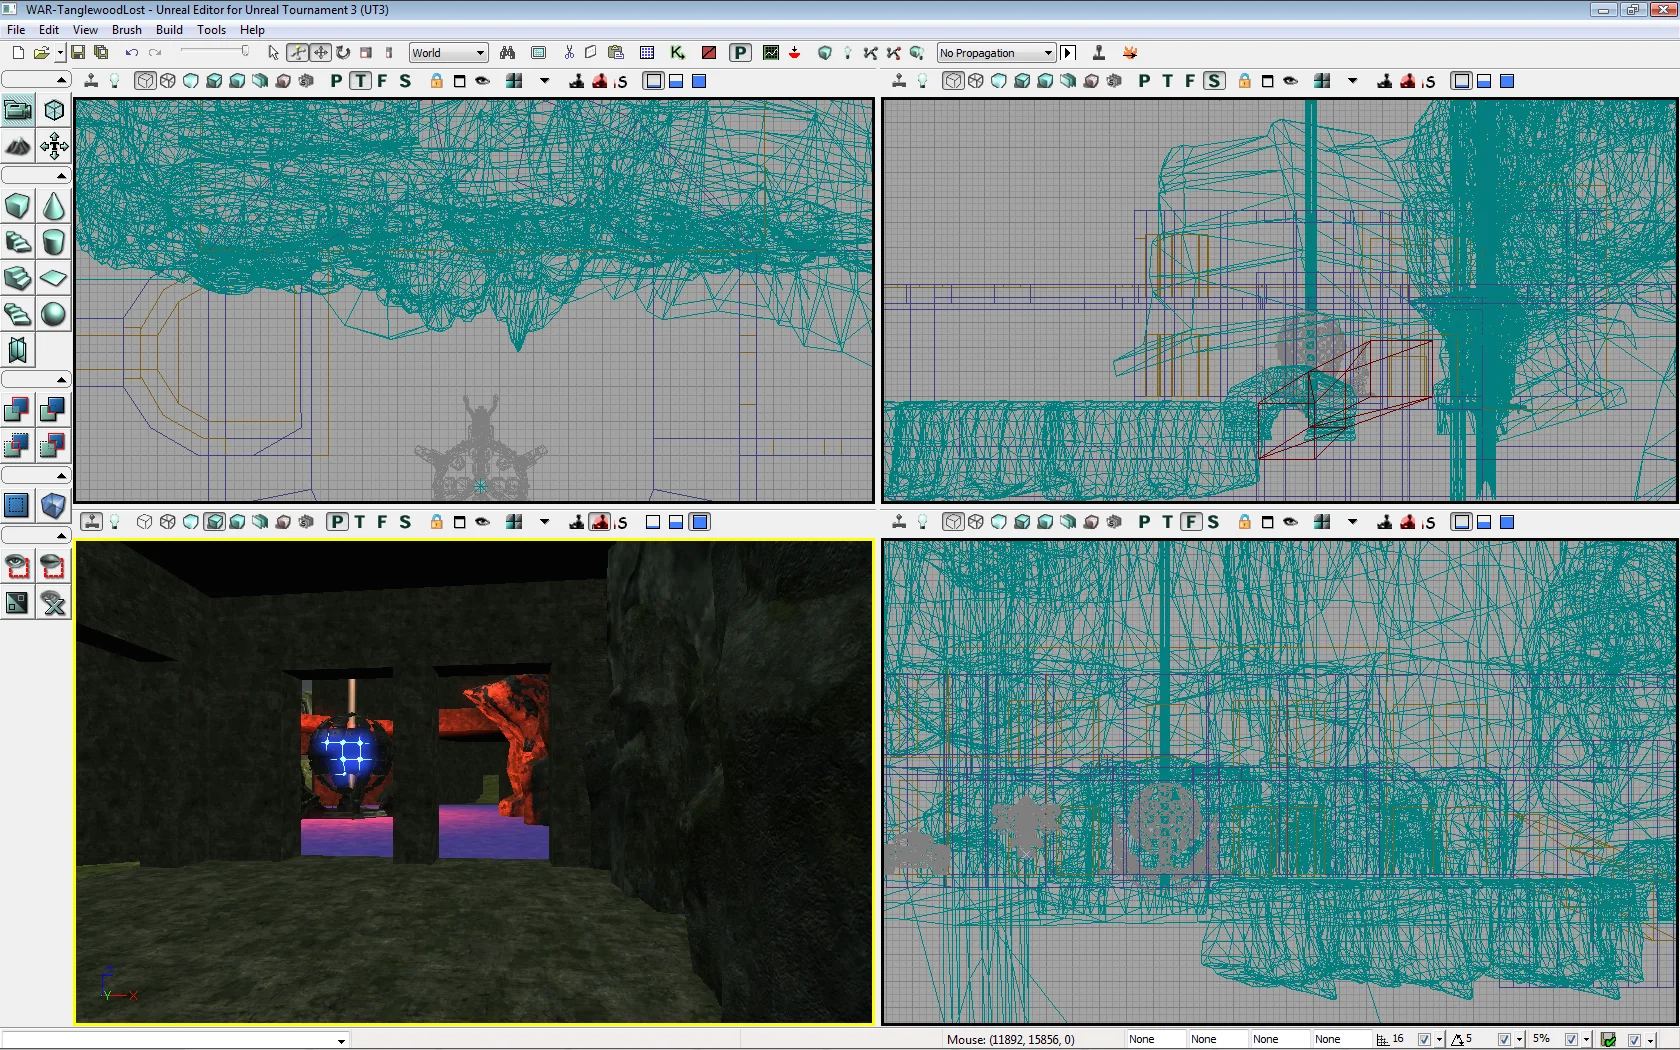Viewport: 1680px width, 1050px height.
Task: Click CSG Subtract brush button
Action: pos(54,410)
